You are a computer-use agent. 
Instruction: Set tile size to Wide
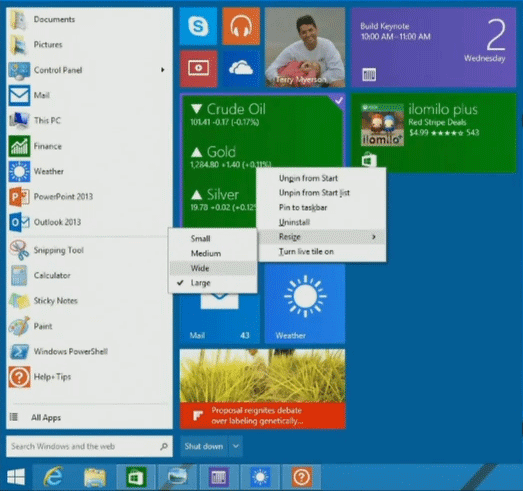click(x=213, y=268)
